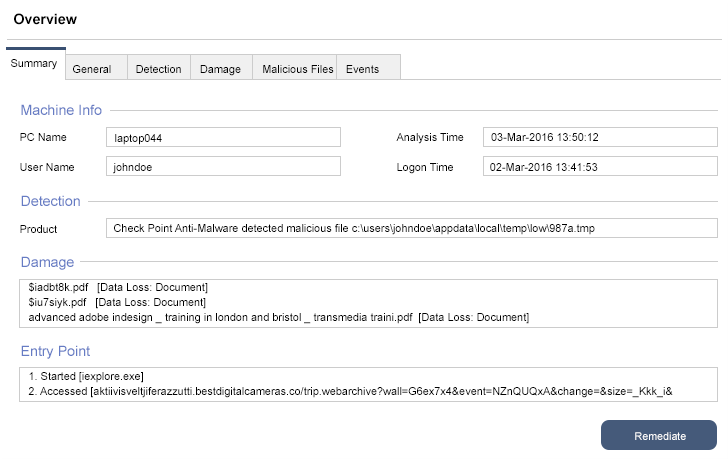Select the advanced adobe indesign pdf entry
Screen dimensions: 728x459
click(x=279, y=317)
